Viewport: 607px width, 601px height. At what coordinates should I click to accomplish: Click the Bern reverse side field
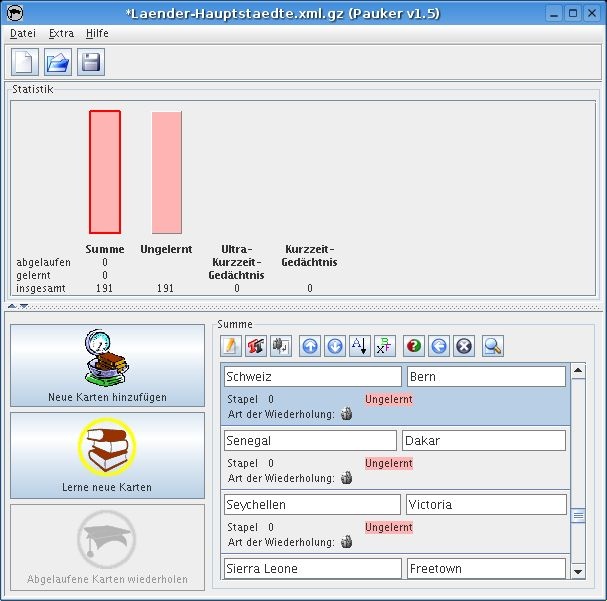[486, 377]
